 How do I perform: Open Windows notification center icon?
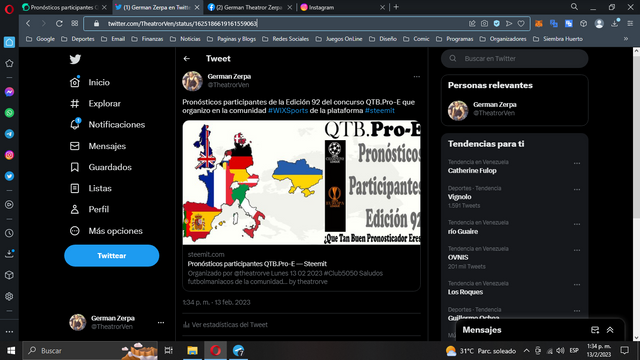[x=624, y=351]
